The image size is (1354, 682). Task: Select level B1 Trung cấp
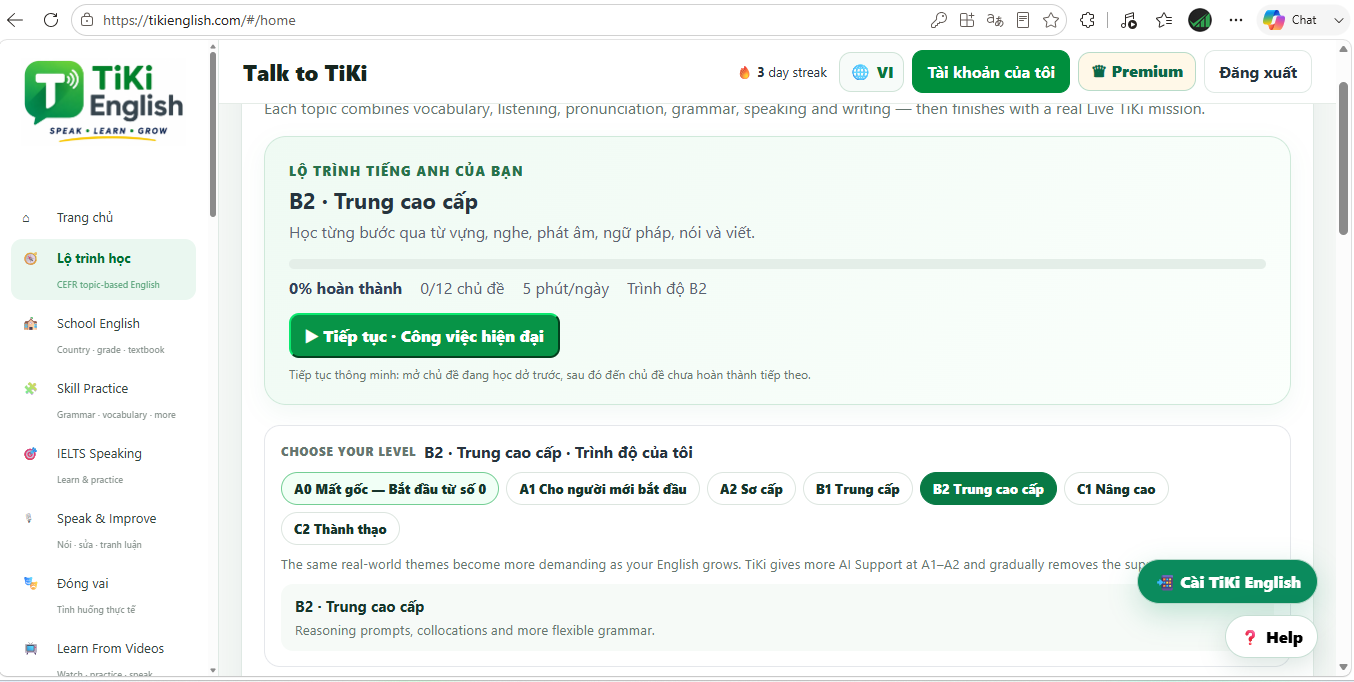tap(858, 489)
